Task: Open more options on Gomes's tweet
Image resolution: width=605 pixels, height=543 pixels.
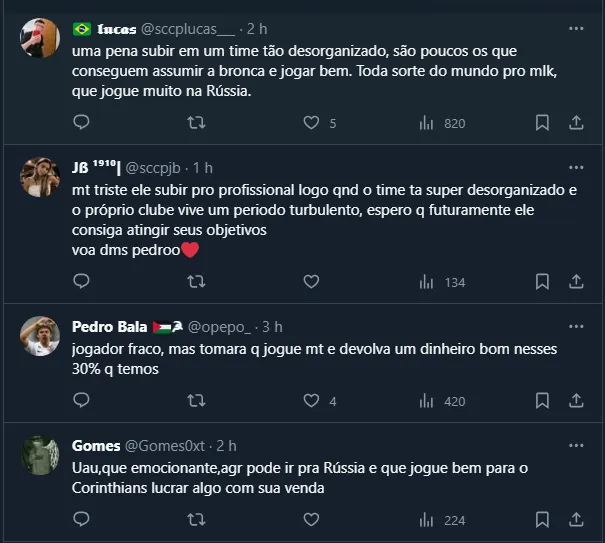Action: (576, 446)
